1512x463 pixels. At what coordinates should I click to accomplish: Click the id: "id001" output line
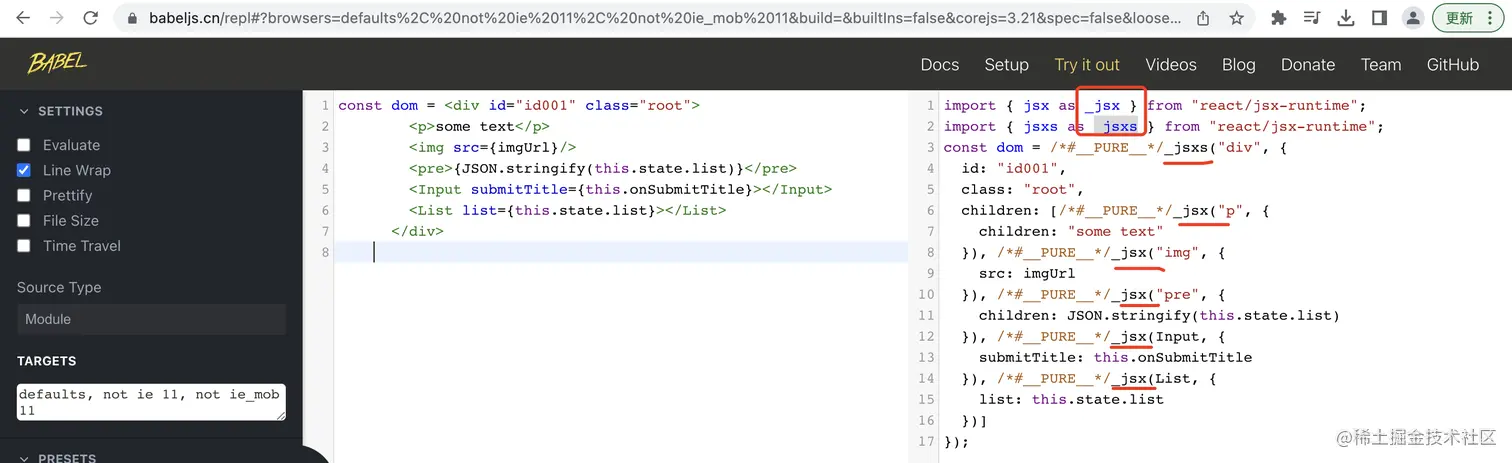pos(1011,168)
